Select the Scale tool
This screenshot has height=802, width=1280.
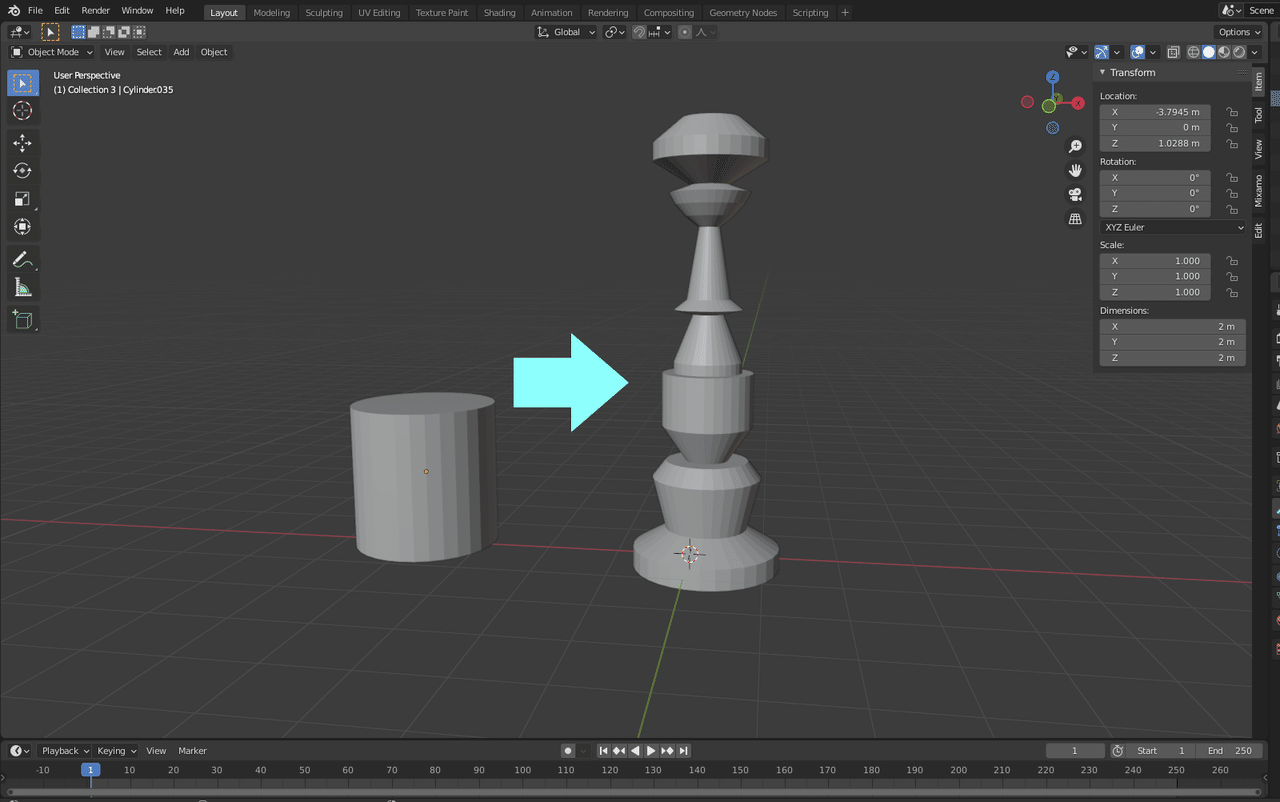(x=23, y=199)
